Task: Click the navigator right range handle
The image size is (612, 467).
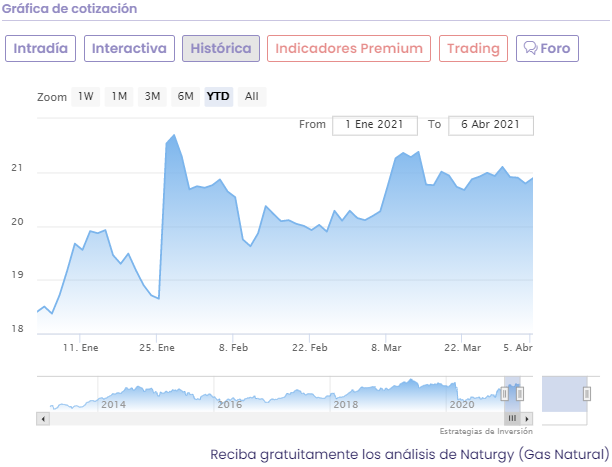Action: click(x=520, y=394)
